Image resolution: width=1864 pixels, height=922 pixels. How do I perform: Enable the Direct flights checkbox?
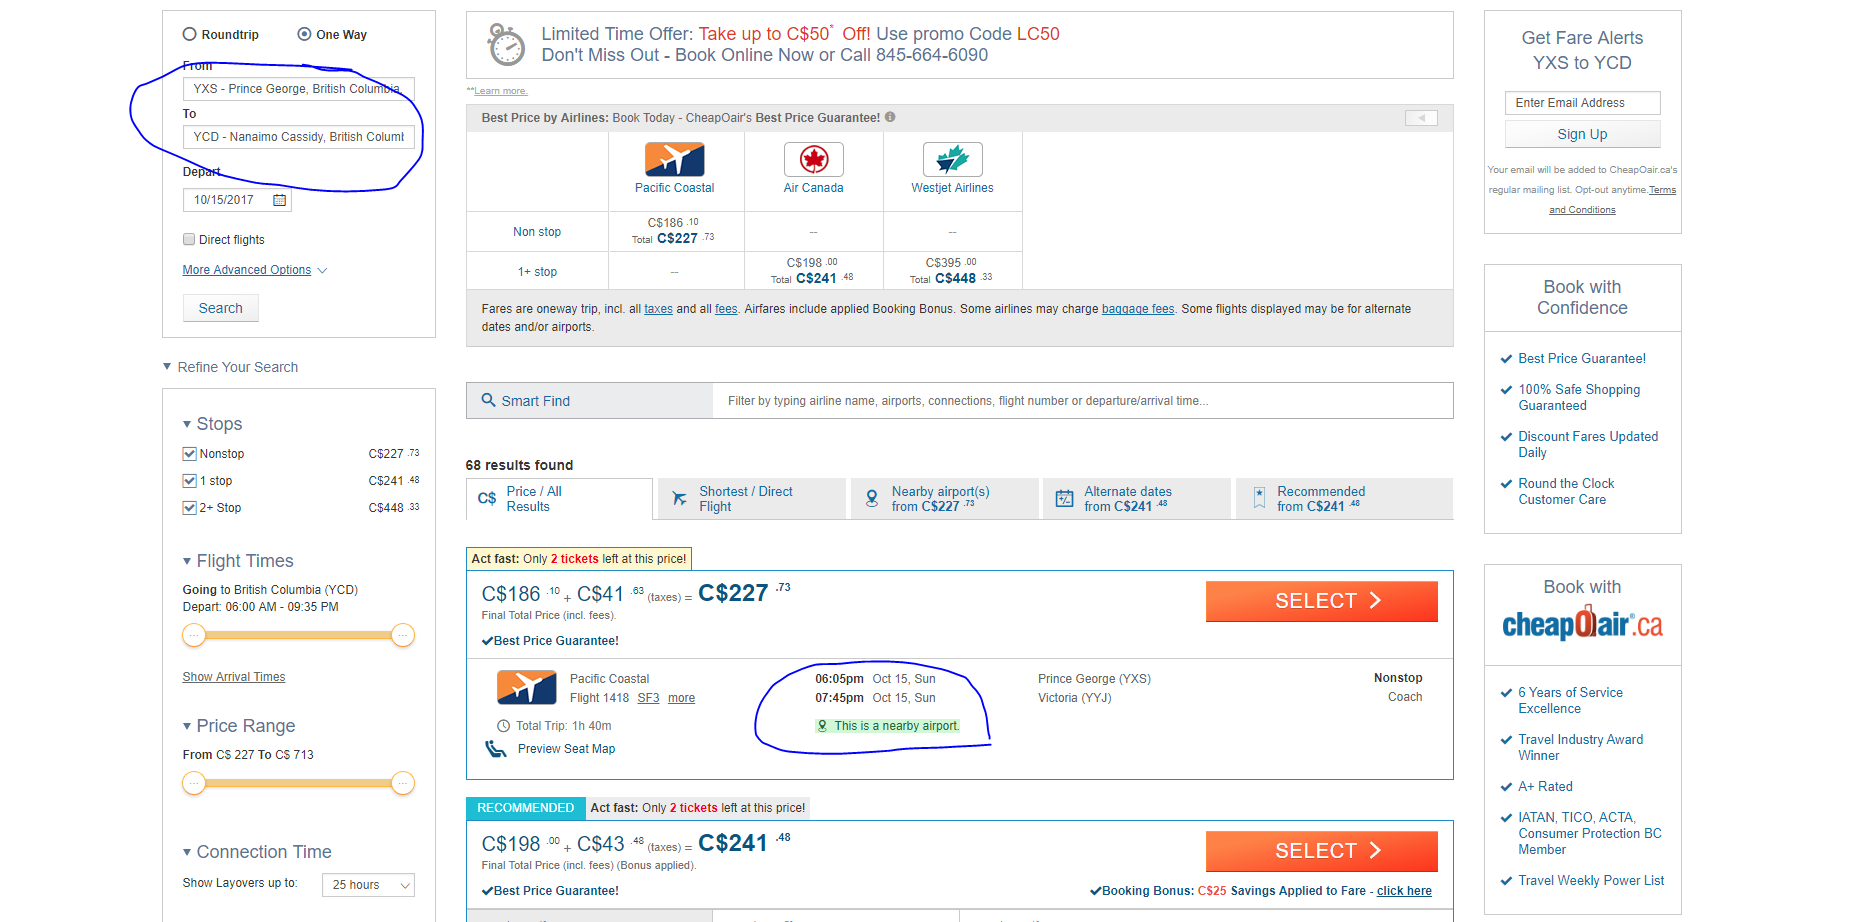(x=188, y=239)
